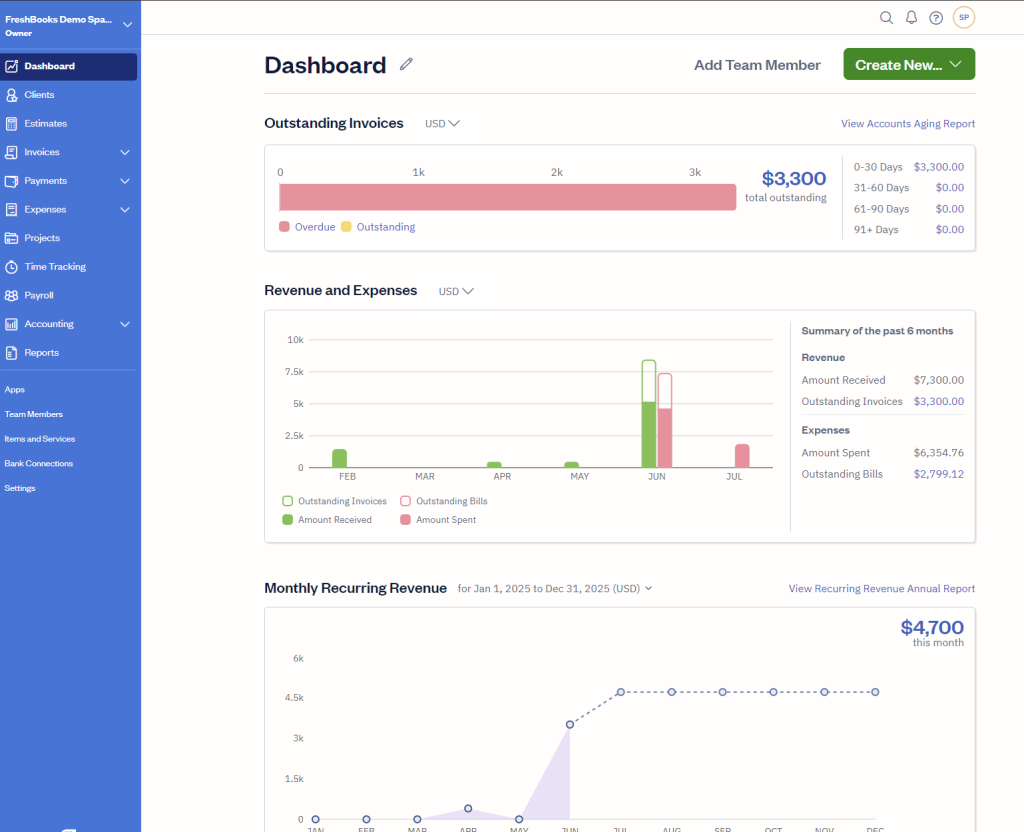Screen dimensions: 1024x832
Task: Expand the Payments submenu chevron
Action: [x=125, y=181]
